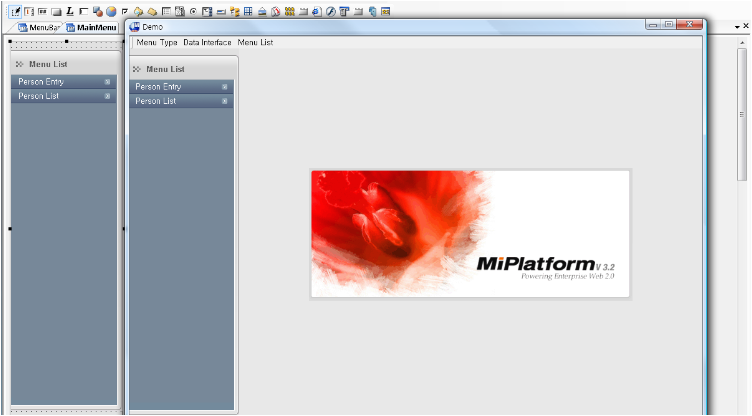Pick the checkbox component icon in the toolbar
The height and width of the screenshot is (416, 752).
(125, 11)
